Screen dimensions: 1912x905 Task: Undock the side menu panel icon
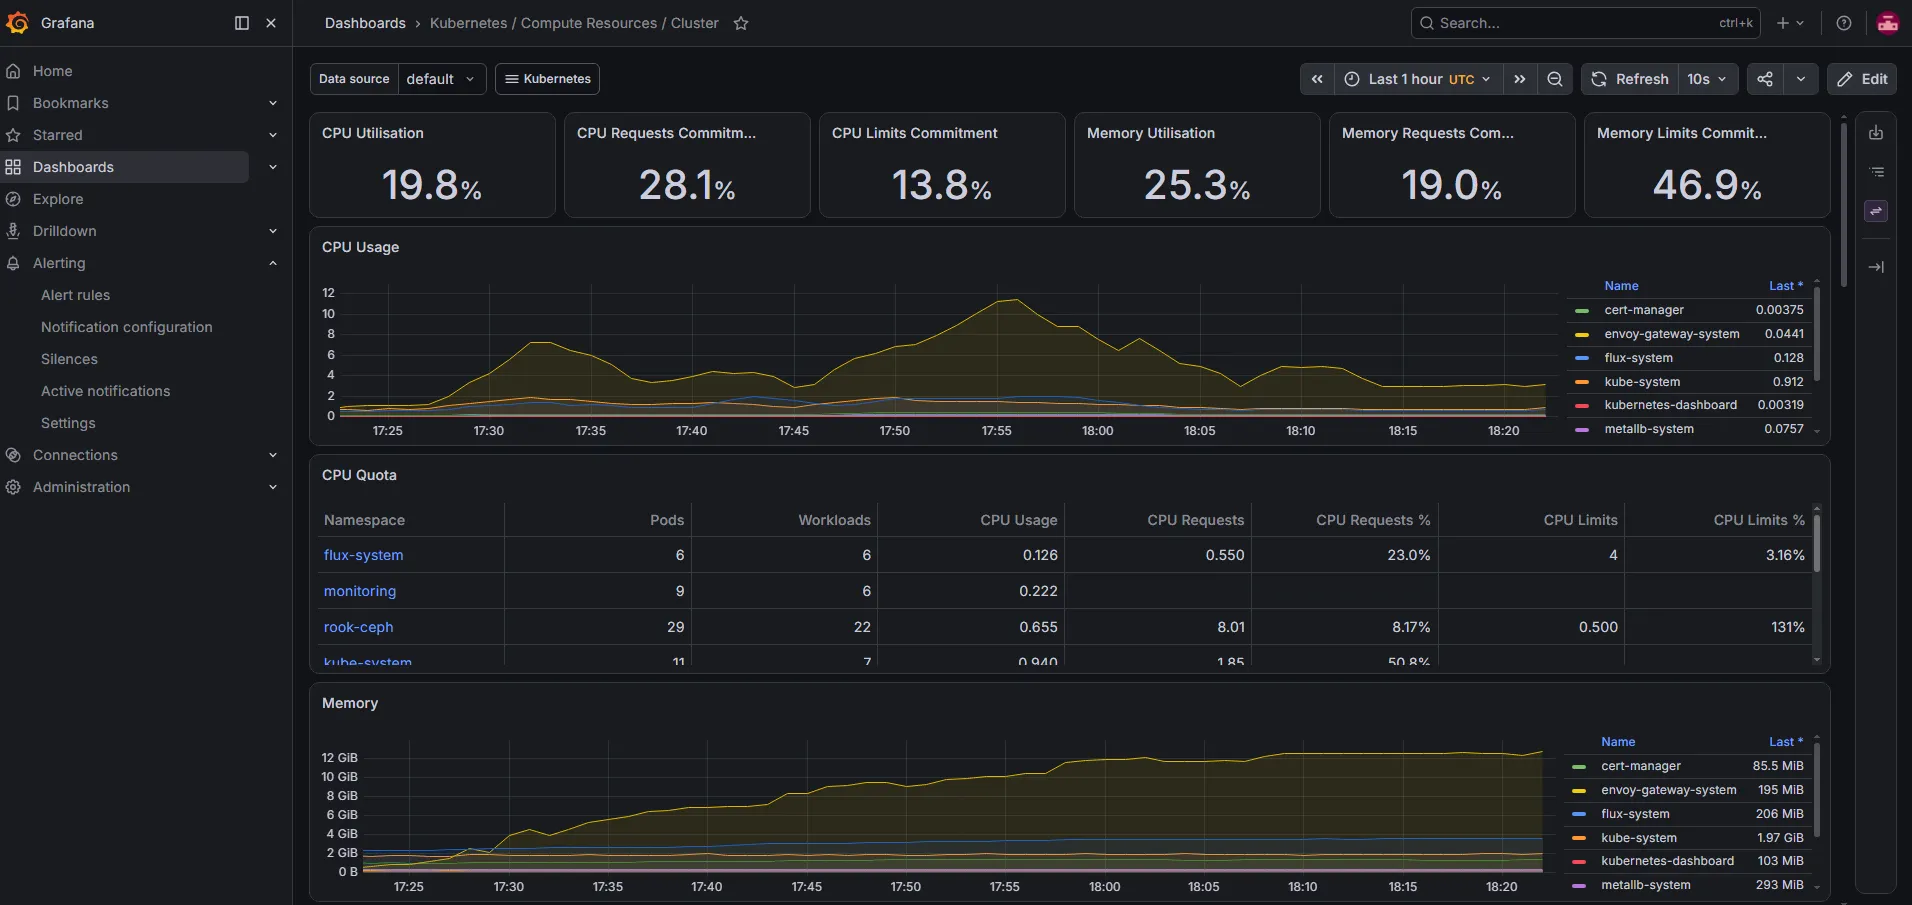tap(241, 23)
